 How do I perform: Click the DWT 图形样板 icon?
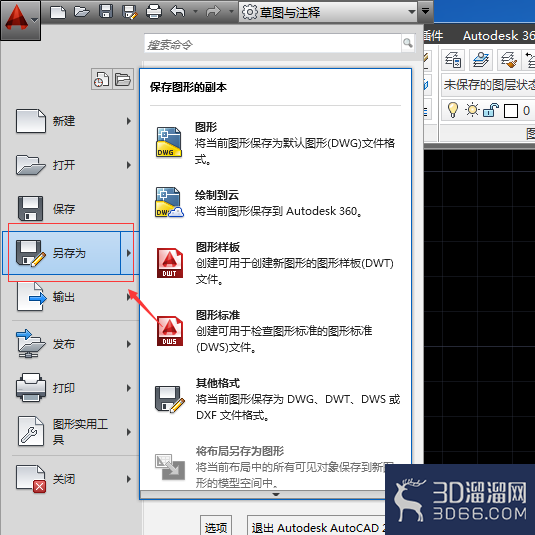click(170, 263)
